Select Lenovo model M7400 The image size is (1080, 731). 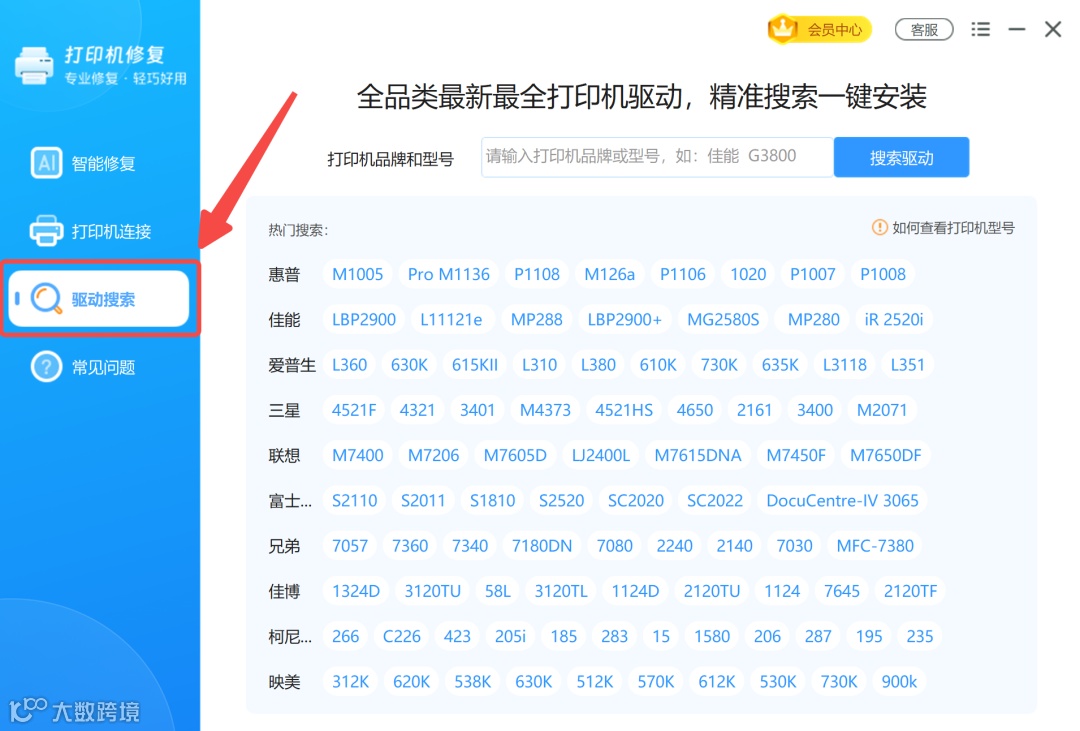coord(357,455)
